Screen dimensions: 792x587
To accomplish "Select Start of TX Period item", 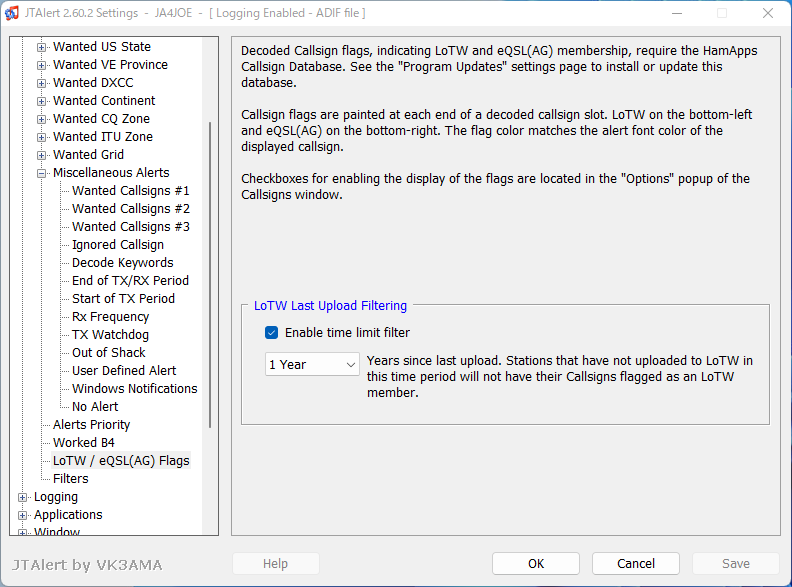I will pyautogui.click(x=123, y=299).
